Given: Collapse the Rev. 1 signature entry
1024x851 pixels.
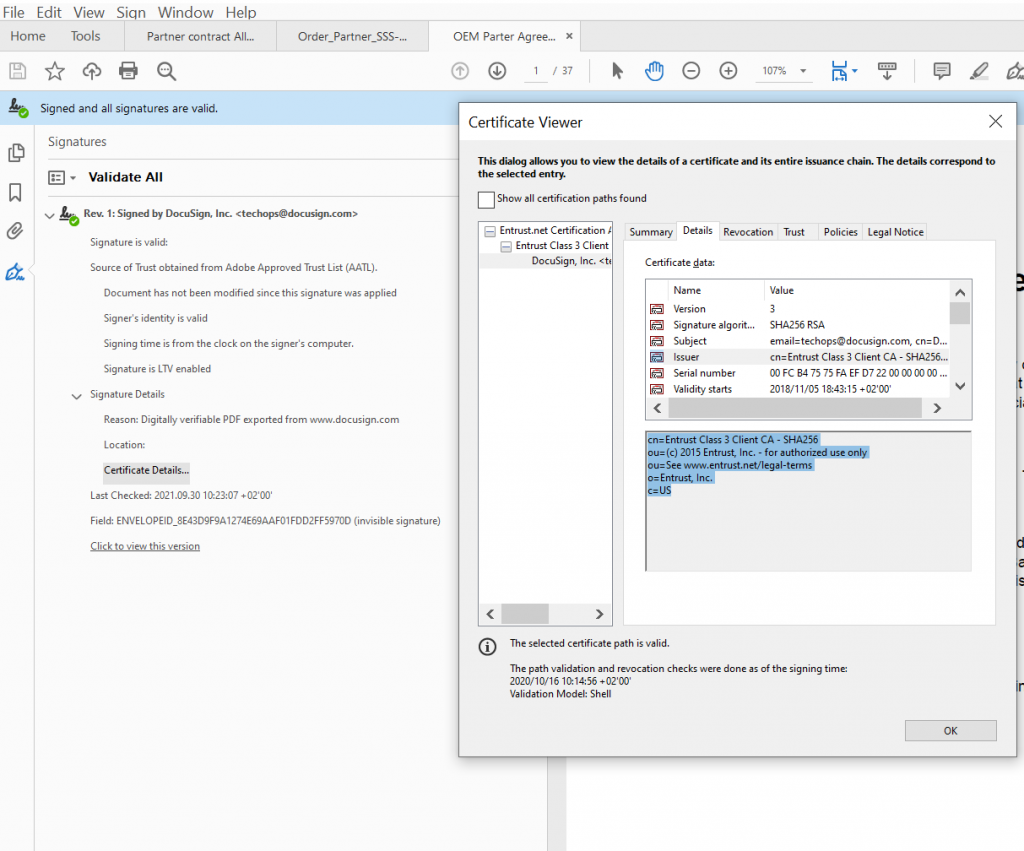Looking at the screenshot, I should pos(50,215).
